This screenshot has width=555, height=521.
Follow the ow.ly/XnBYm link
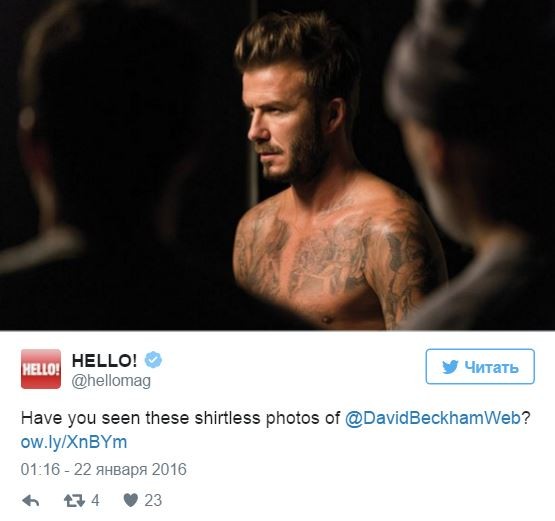[74, 442]
